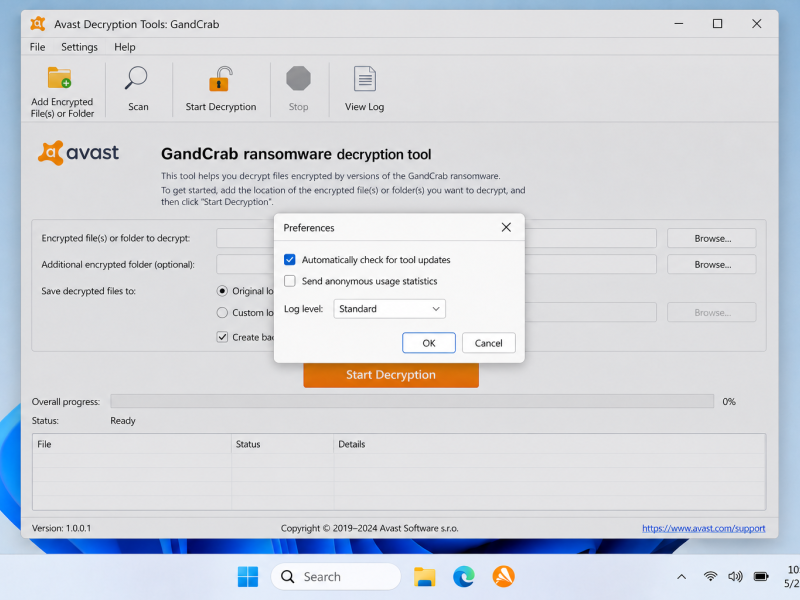This screenshot has width=800, height=600.
Task: Browse for encrypted file or folder
Action: point(712,238)
